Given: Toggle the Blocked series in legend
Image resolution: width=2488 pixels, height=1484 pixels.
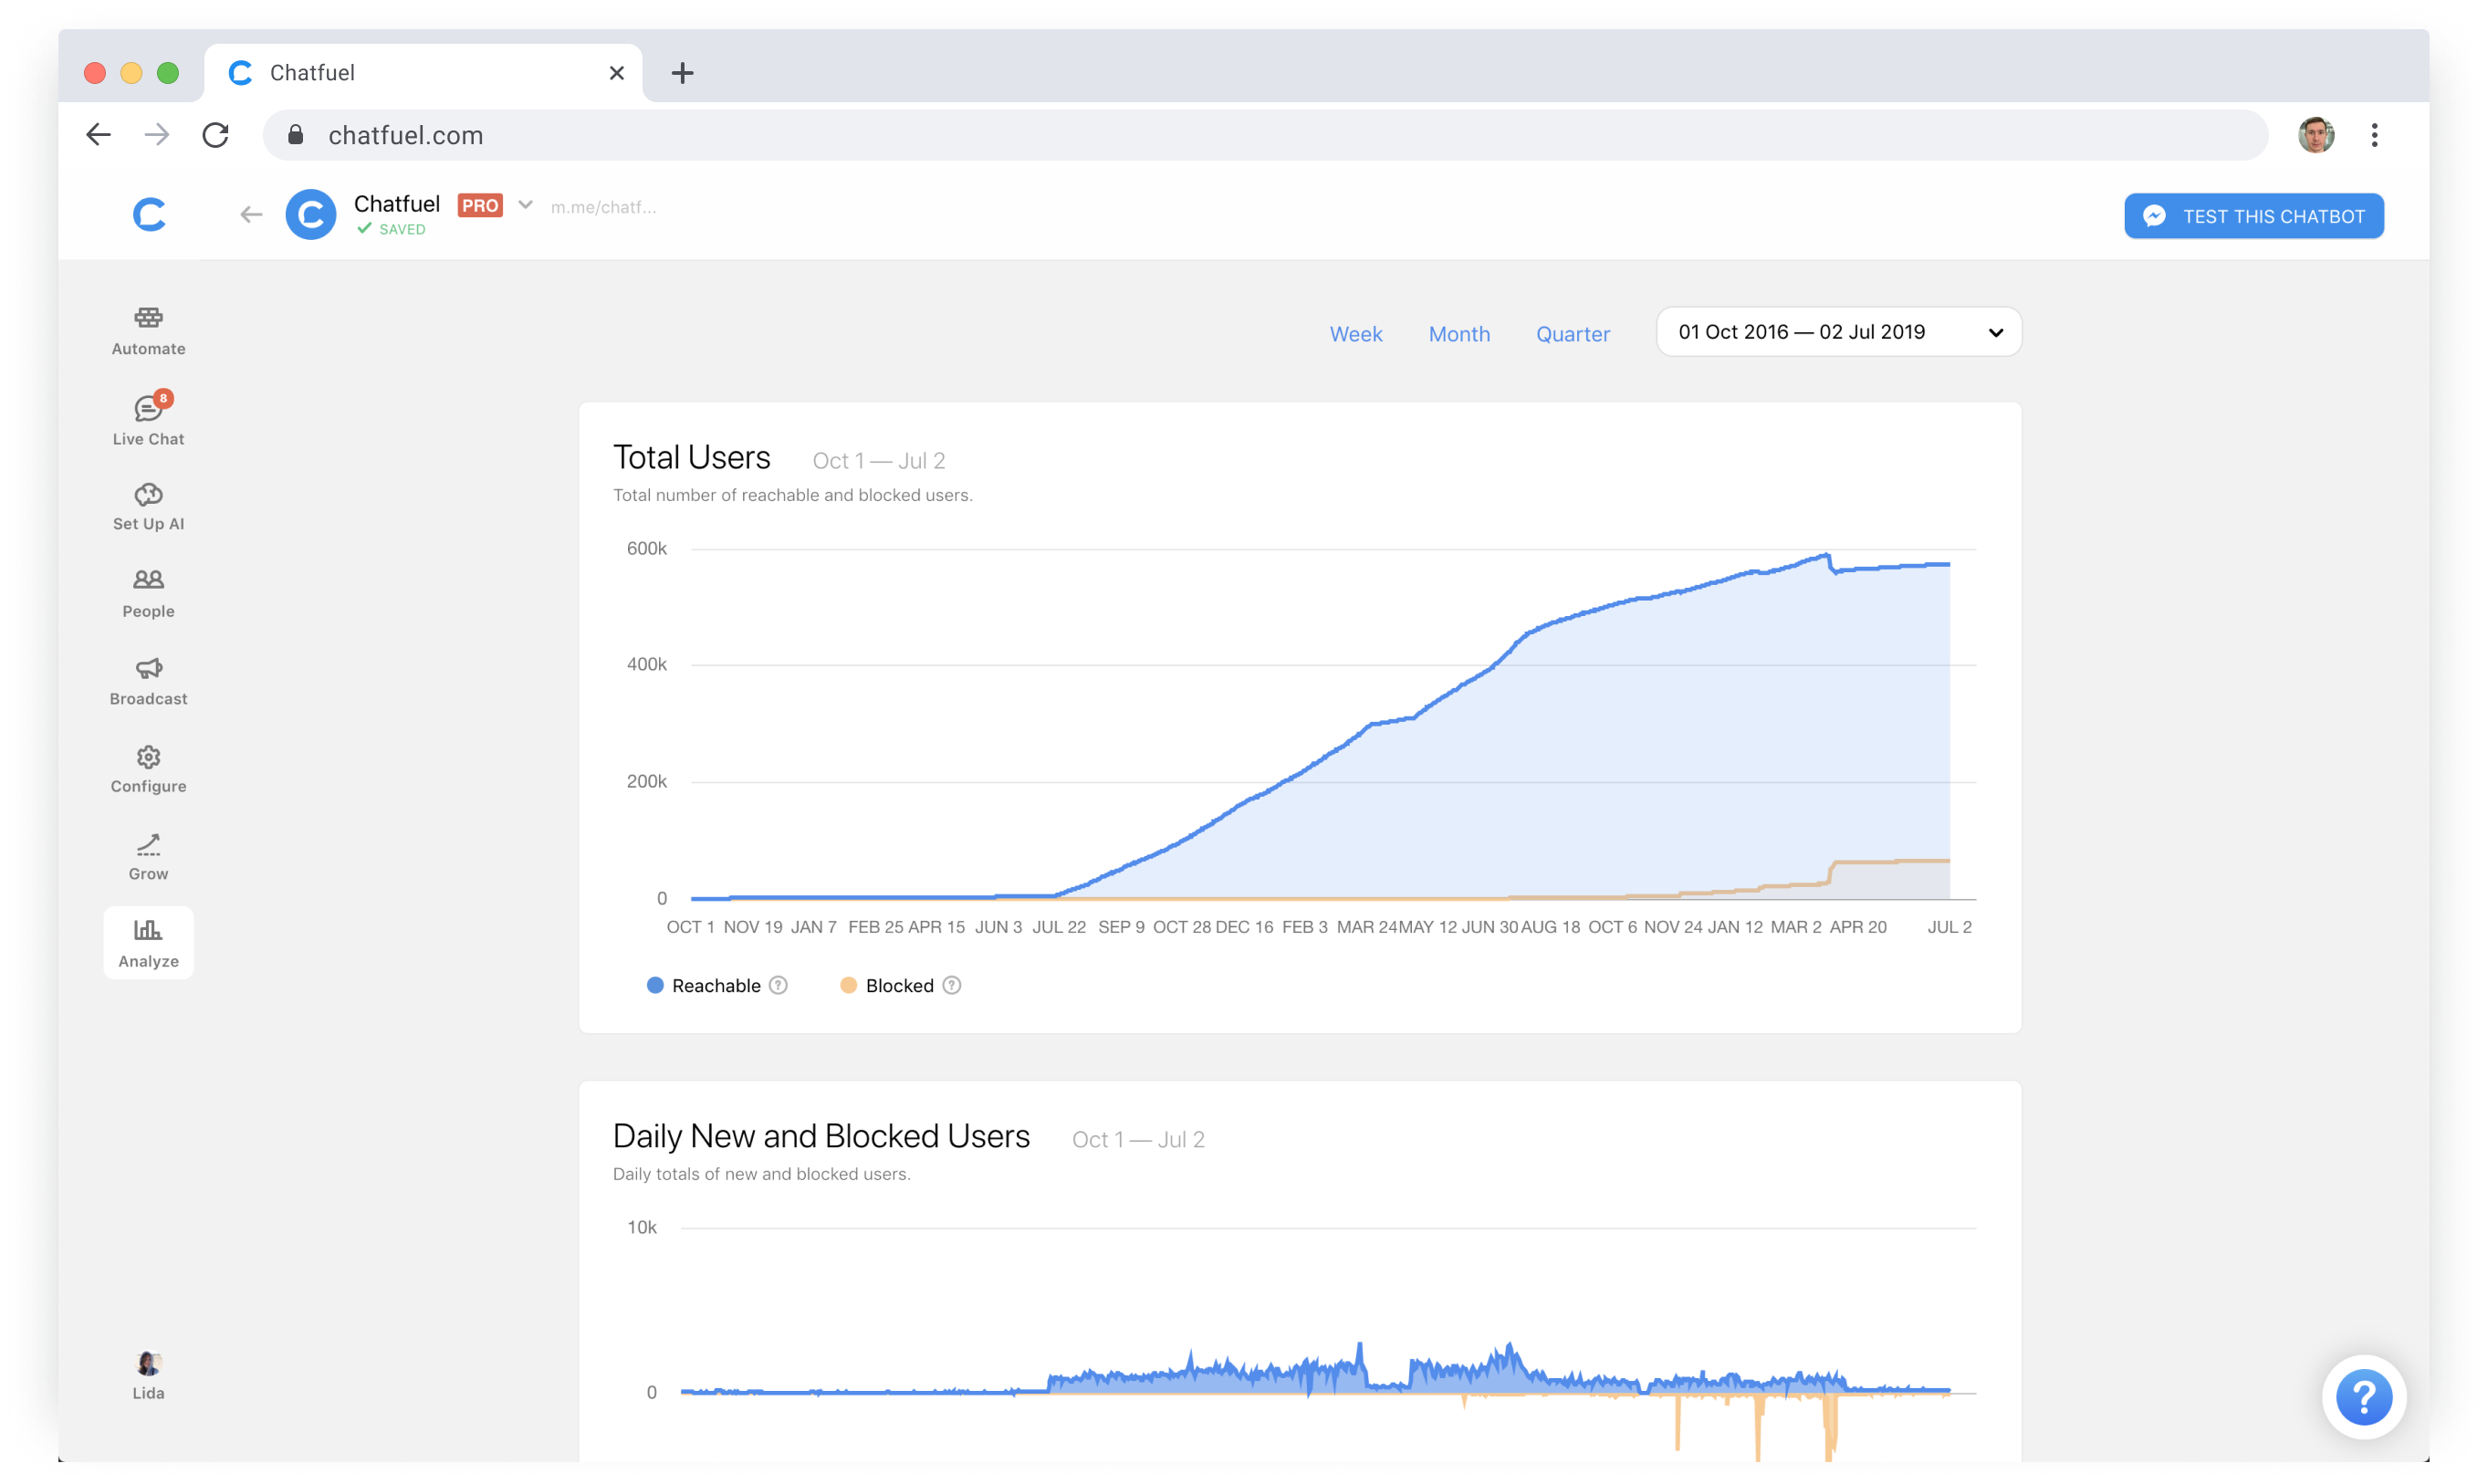Looking at the screenshot, I should [x=888, y=985].
